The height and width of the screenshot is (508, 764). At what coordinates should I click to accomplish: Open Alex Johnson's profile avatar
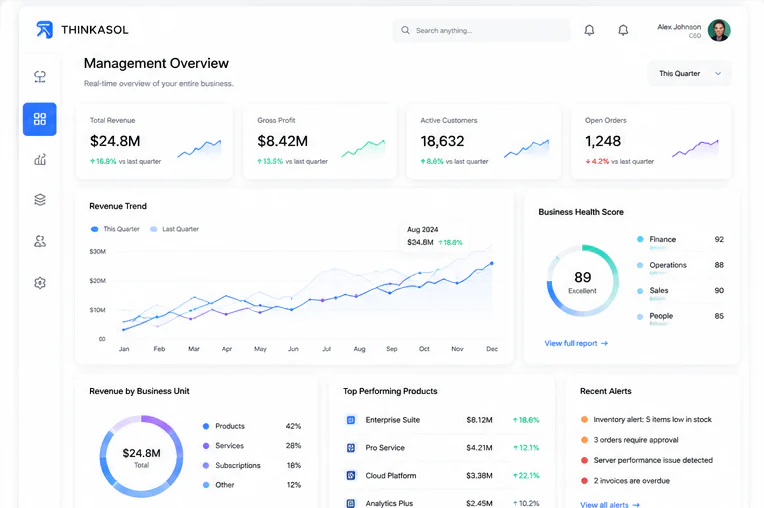719,30
